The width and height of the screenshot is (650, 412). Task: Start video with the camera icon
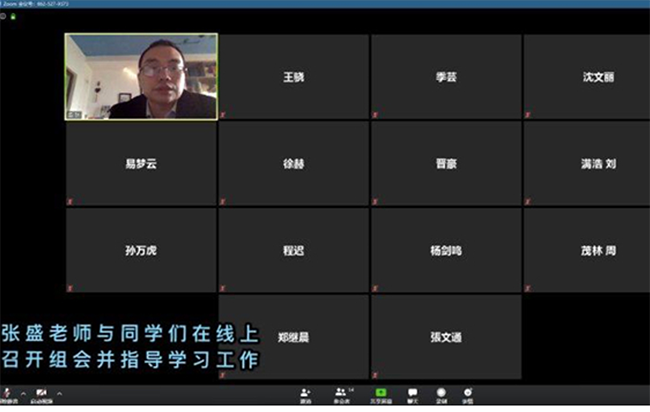point(42,393)
